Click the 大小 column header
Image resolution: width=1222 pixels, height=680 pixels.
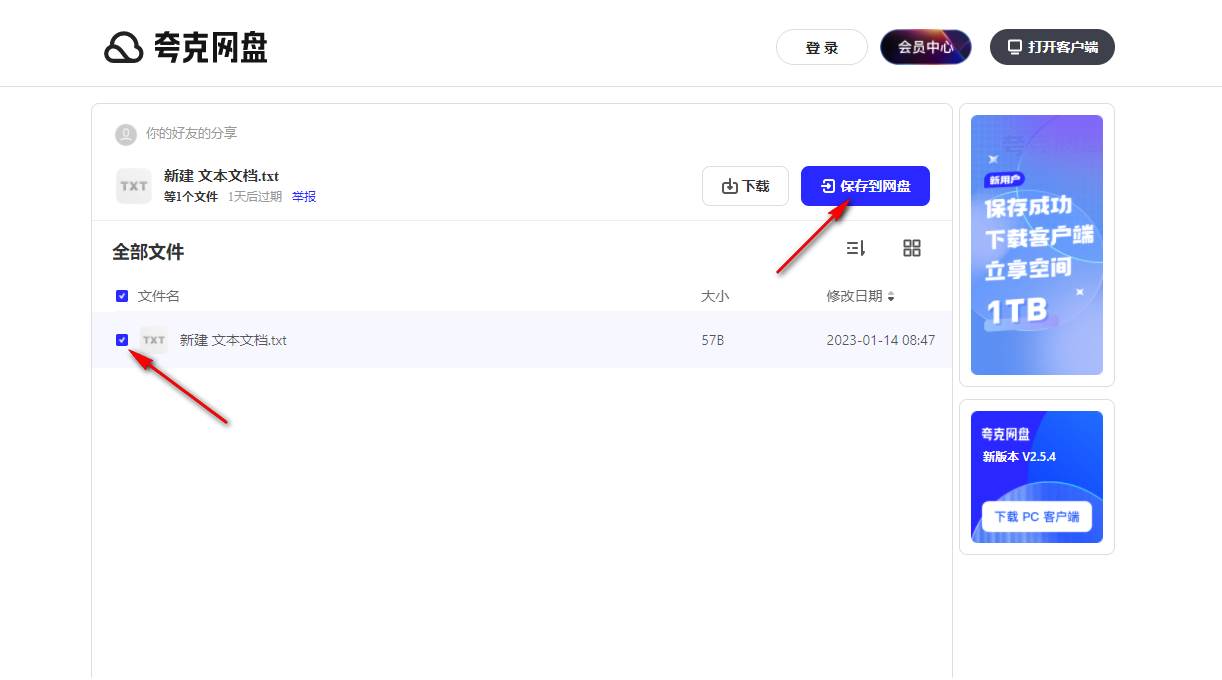pyautogui.click(x=715, y=296)
